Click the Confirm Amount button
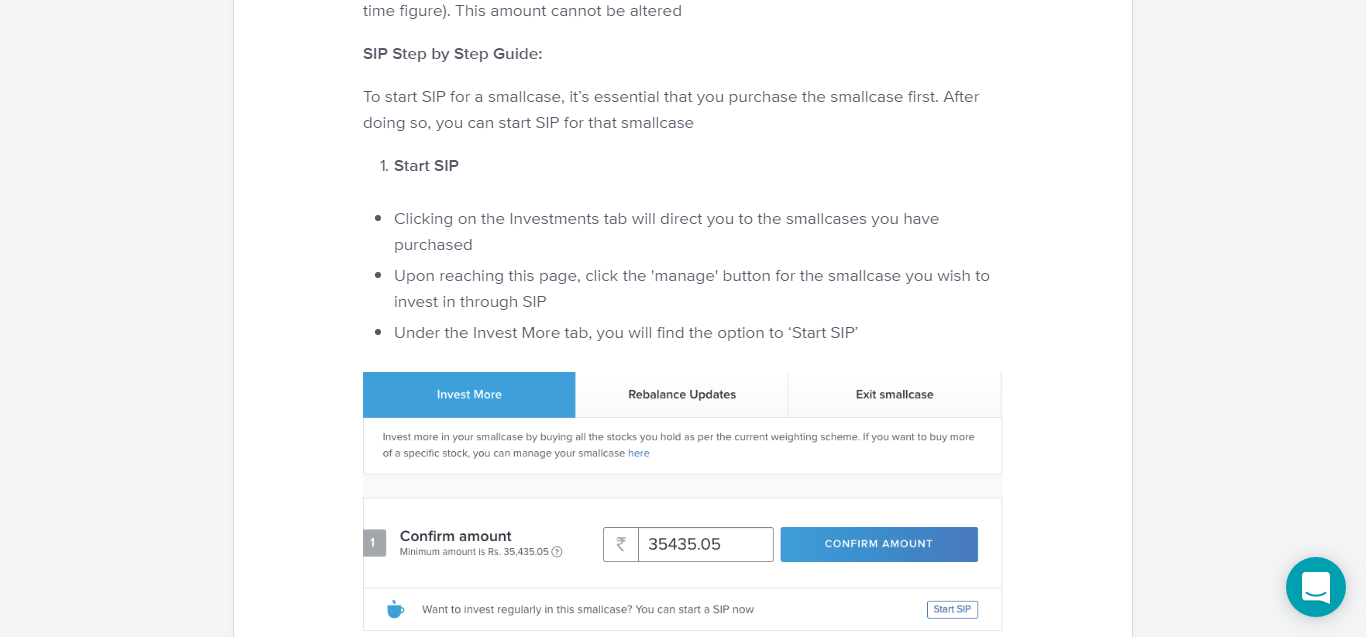Screen dimensions: 1366x637 pyautogui.click(x=879, y=544)
